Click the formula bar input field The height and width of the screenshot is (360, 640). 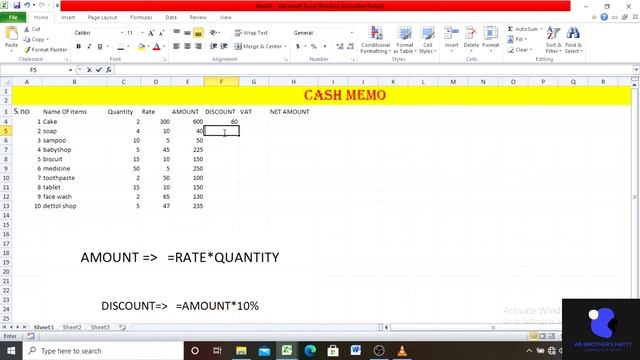click(373, 70)
